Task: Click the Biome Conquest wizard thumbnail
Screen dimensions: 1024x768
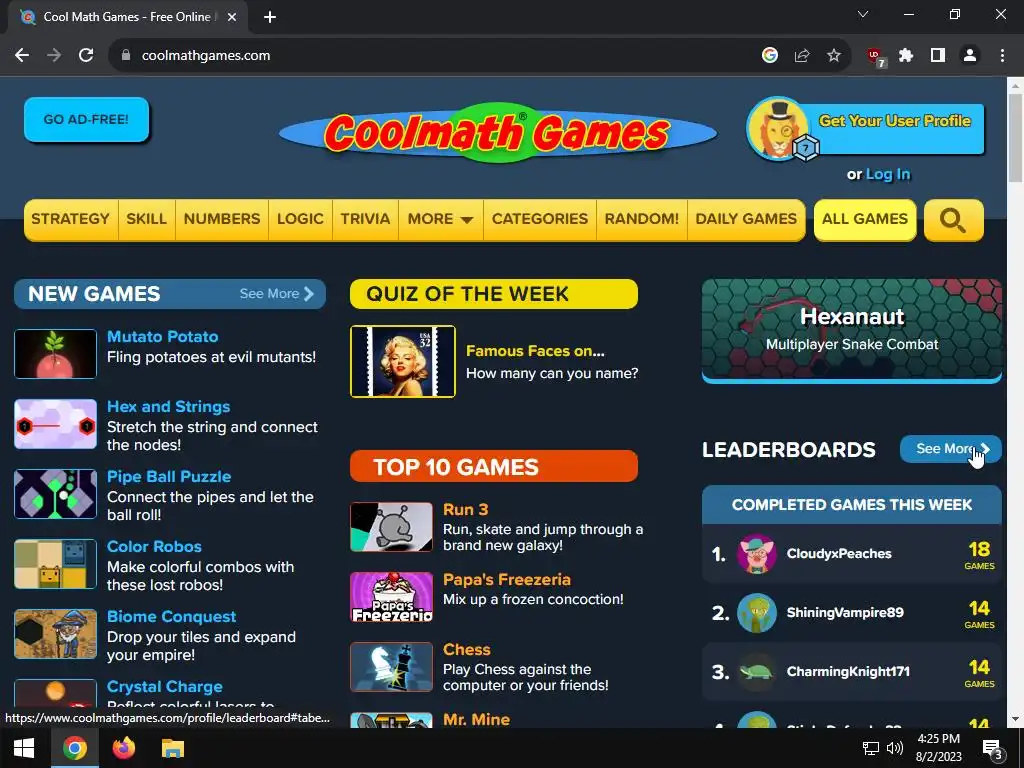Action: coord(56,634)
